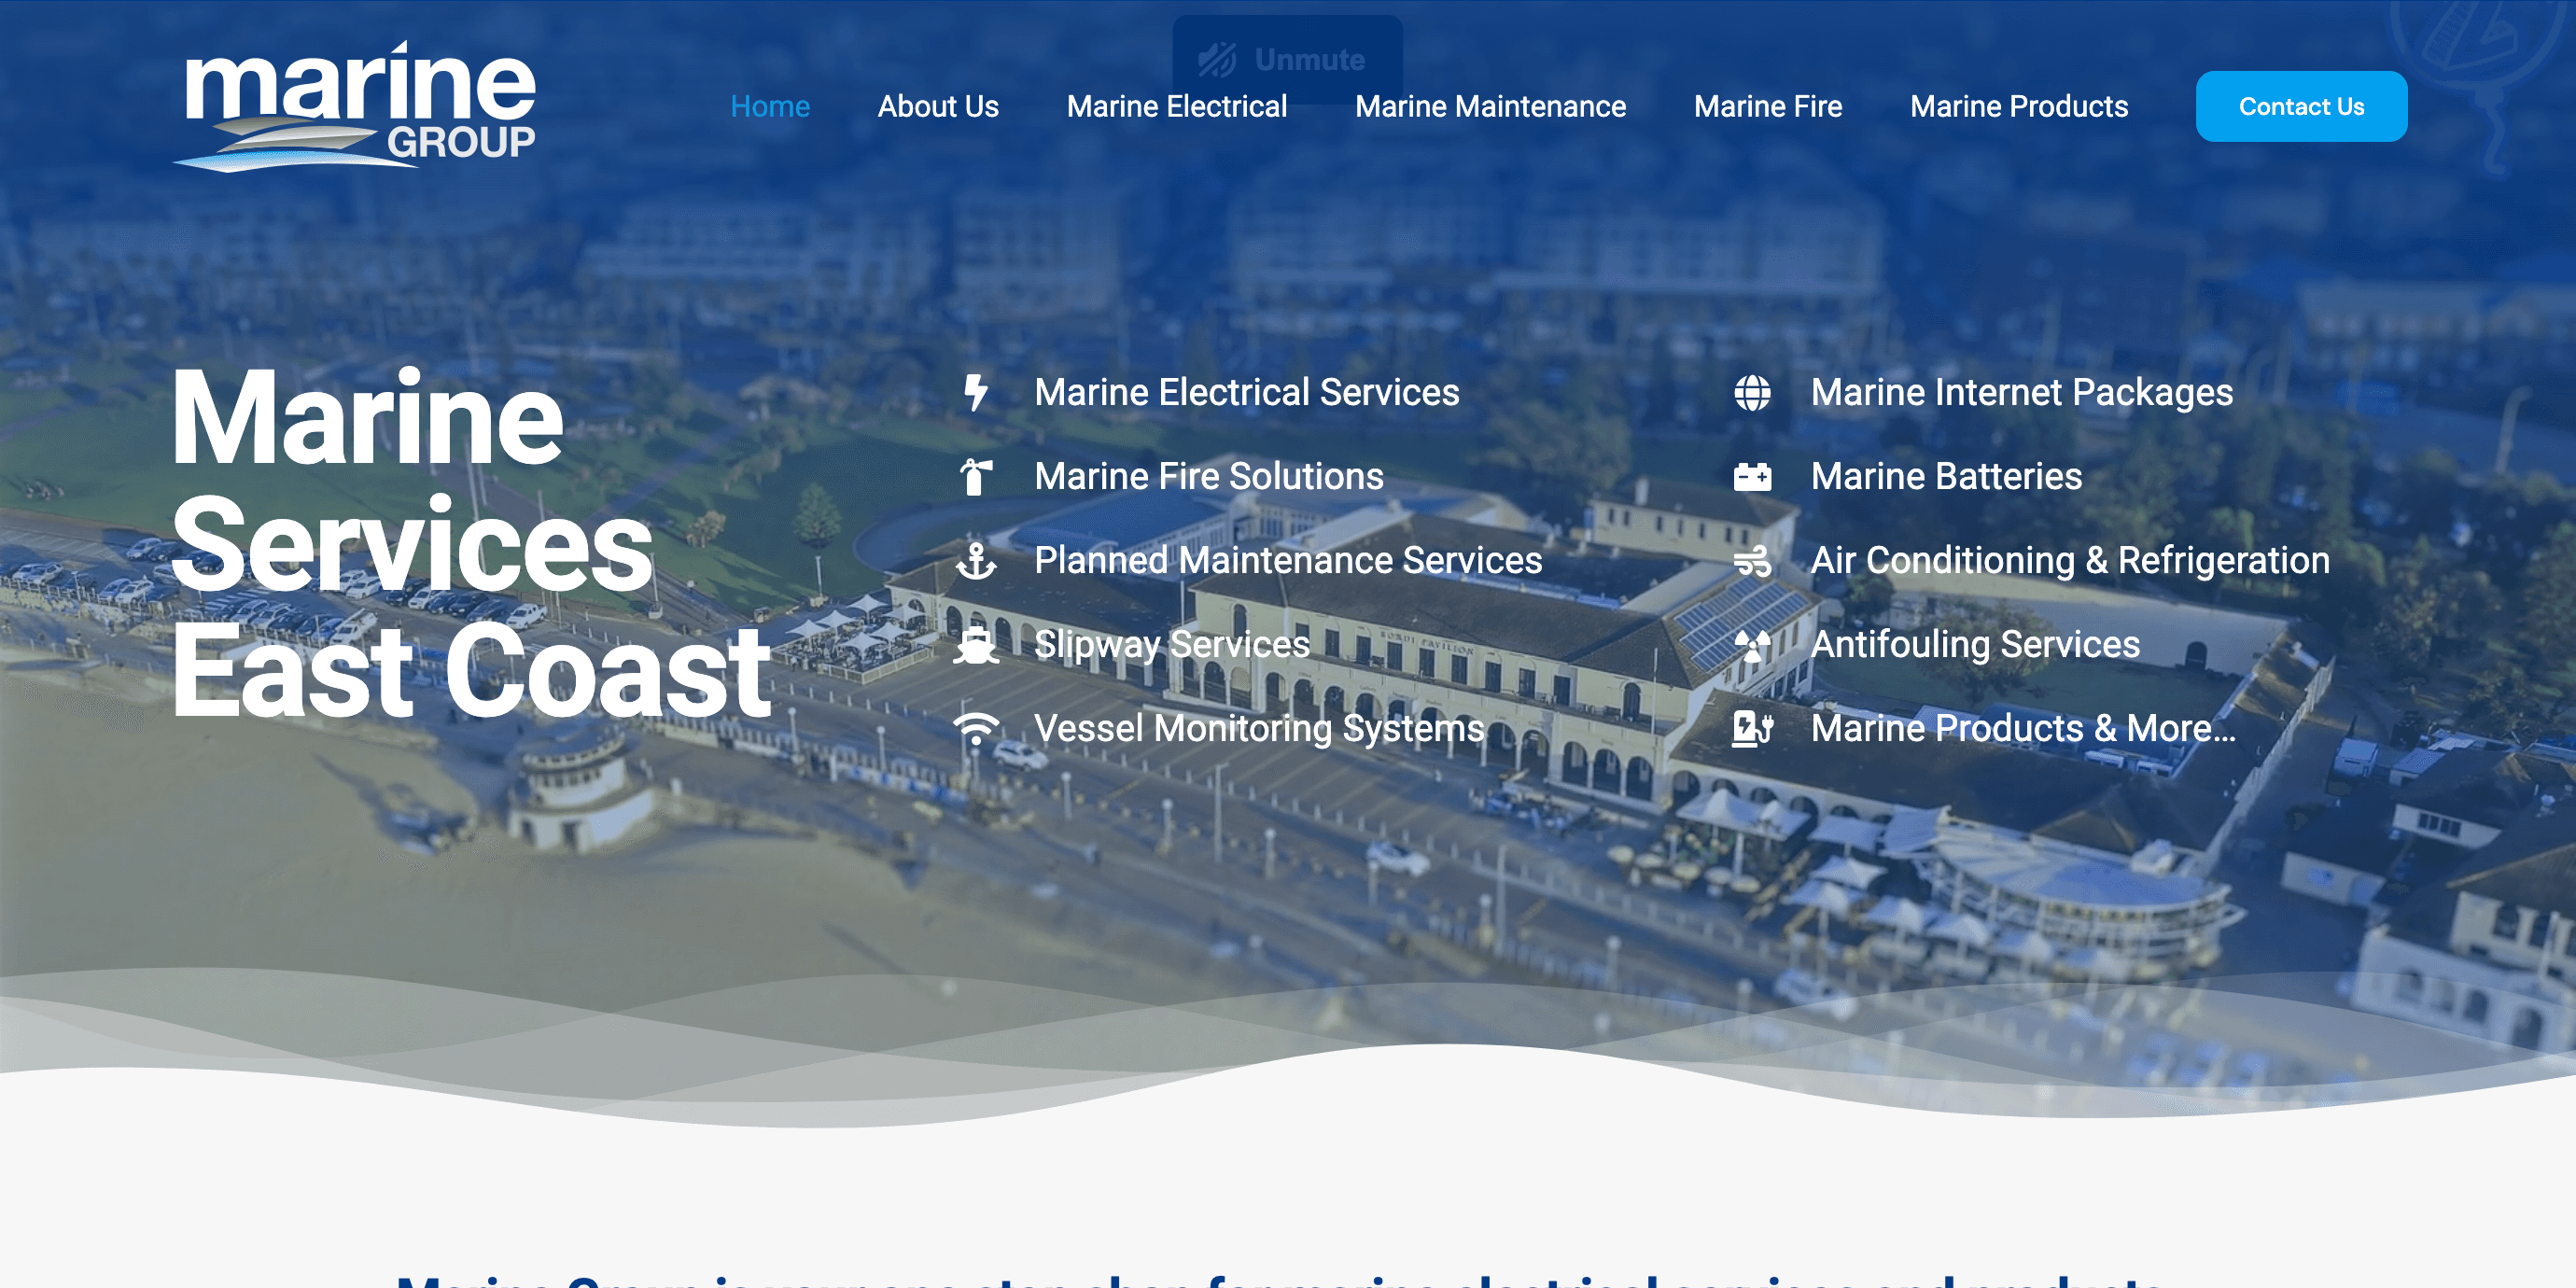2576x1288 pixels.
Task: Select Marine Fire navigation item
Action: (x=1767, y=106)
